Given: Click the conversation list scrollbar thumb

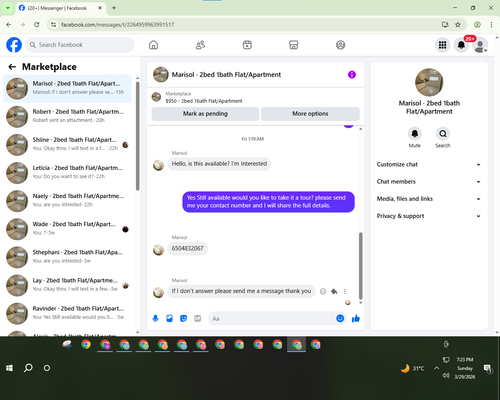Looking at the screenshot, I should tap(137, 136).
